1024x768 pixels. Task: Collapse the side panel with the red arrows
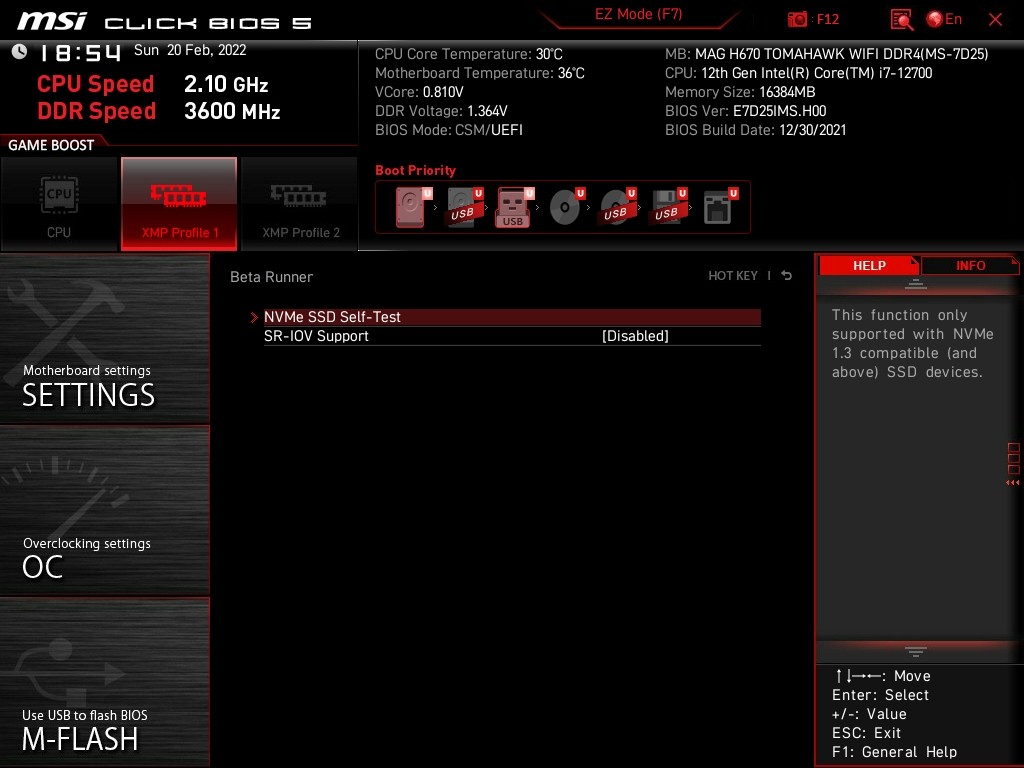[x=1012, y=483]
